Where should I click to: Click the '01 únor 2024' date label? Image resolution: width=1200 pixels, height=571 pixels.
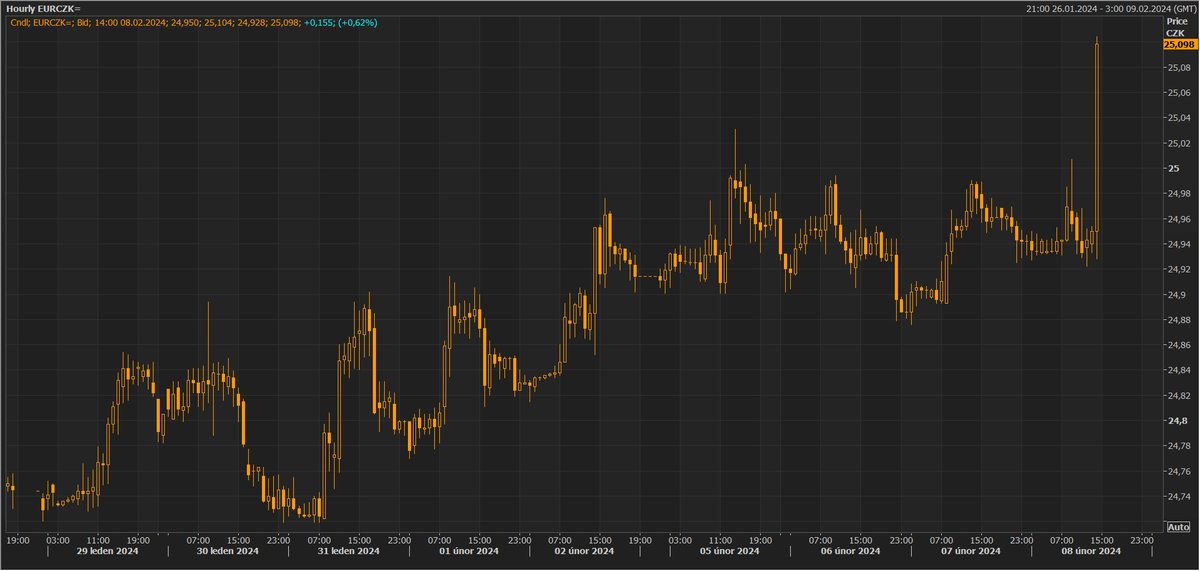469,551
